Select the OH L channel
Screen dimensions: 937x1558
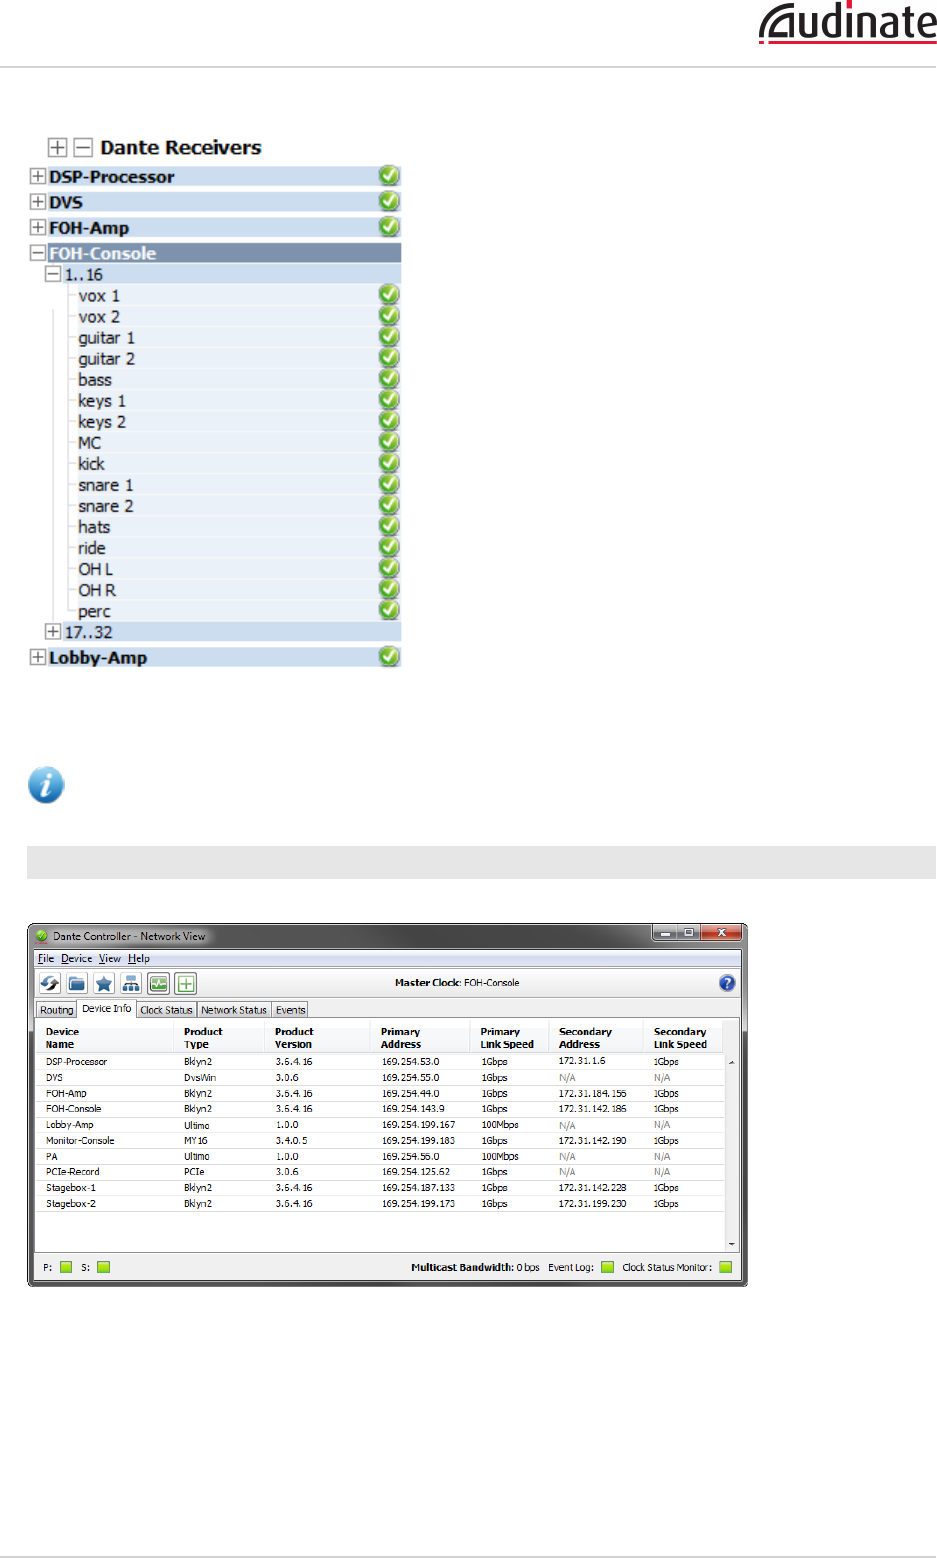click(x=96, y=568)
